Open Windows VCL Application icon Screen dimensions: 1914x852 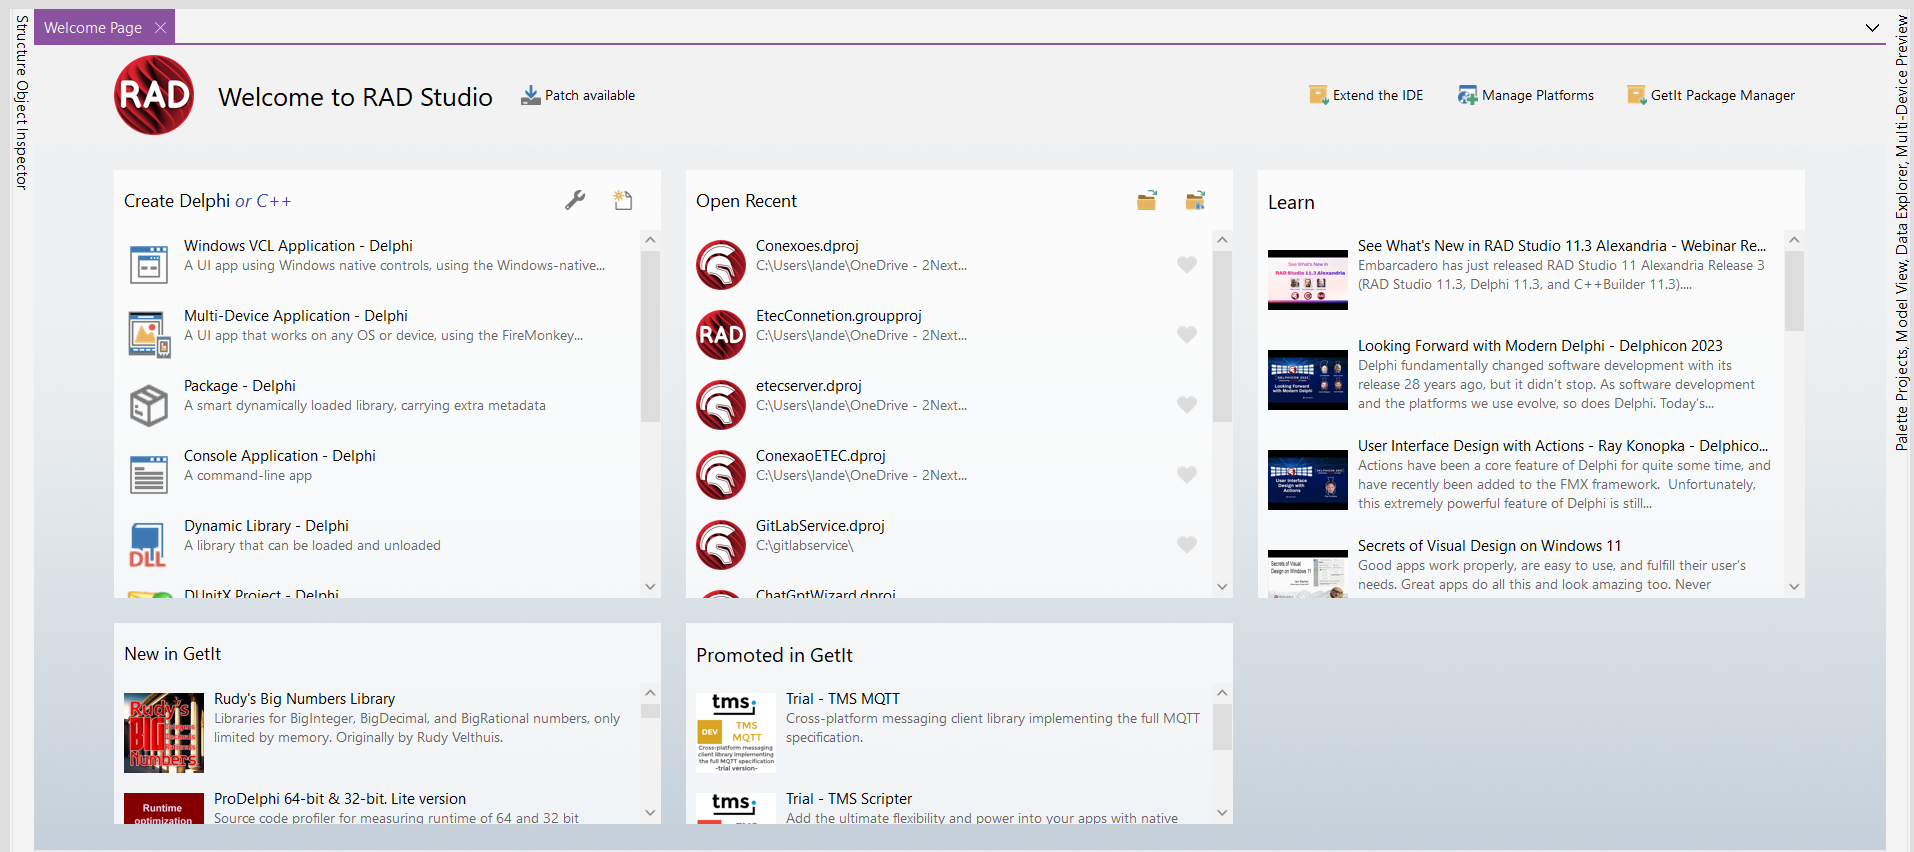click(149, 265)
